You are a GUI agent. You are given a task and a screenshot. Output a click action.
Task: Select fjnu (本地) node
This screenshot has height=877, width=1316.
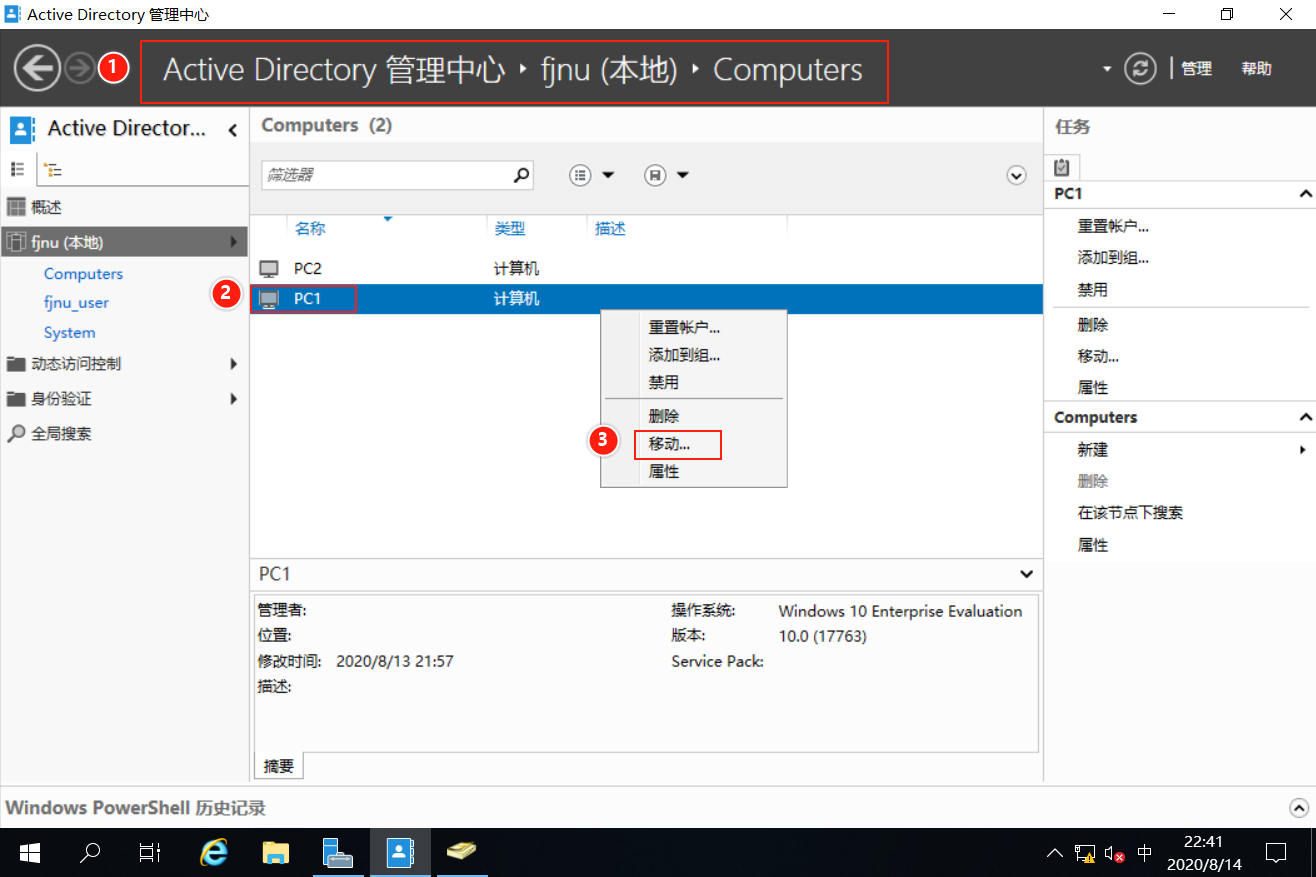pos(124,242)
